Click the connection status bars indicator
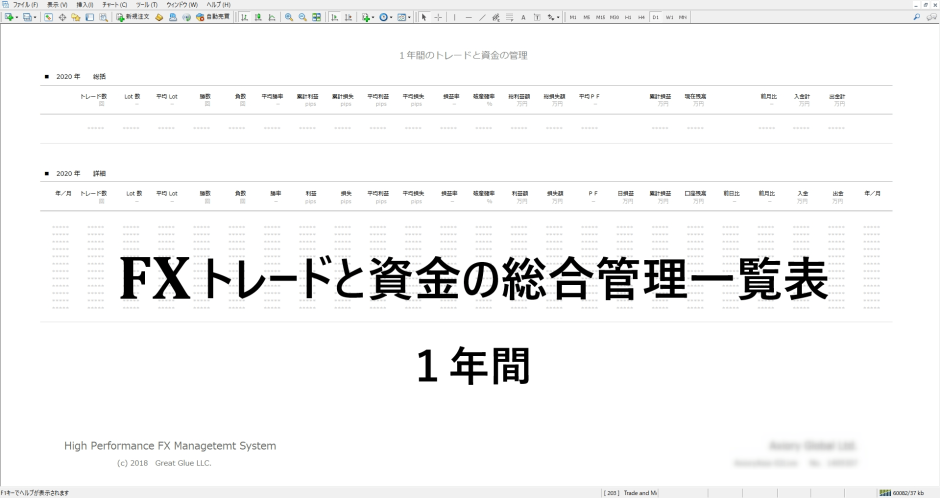 pos(885,493)
